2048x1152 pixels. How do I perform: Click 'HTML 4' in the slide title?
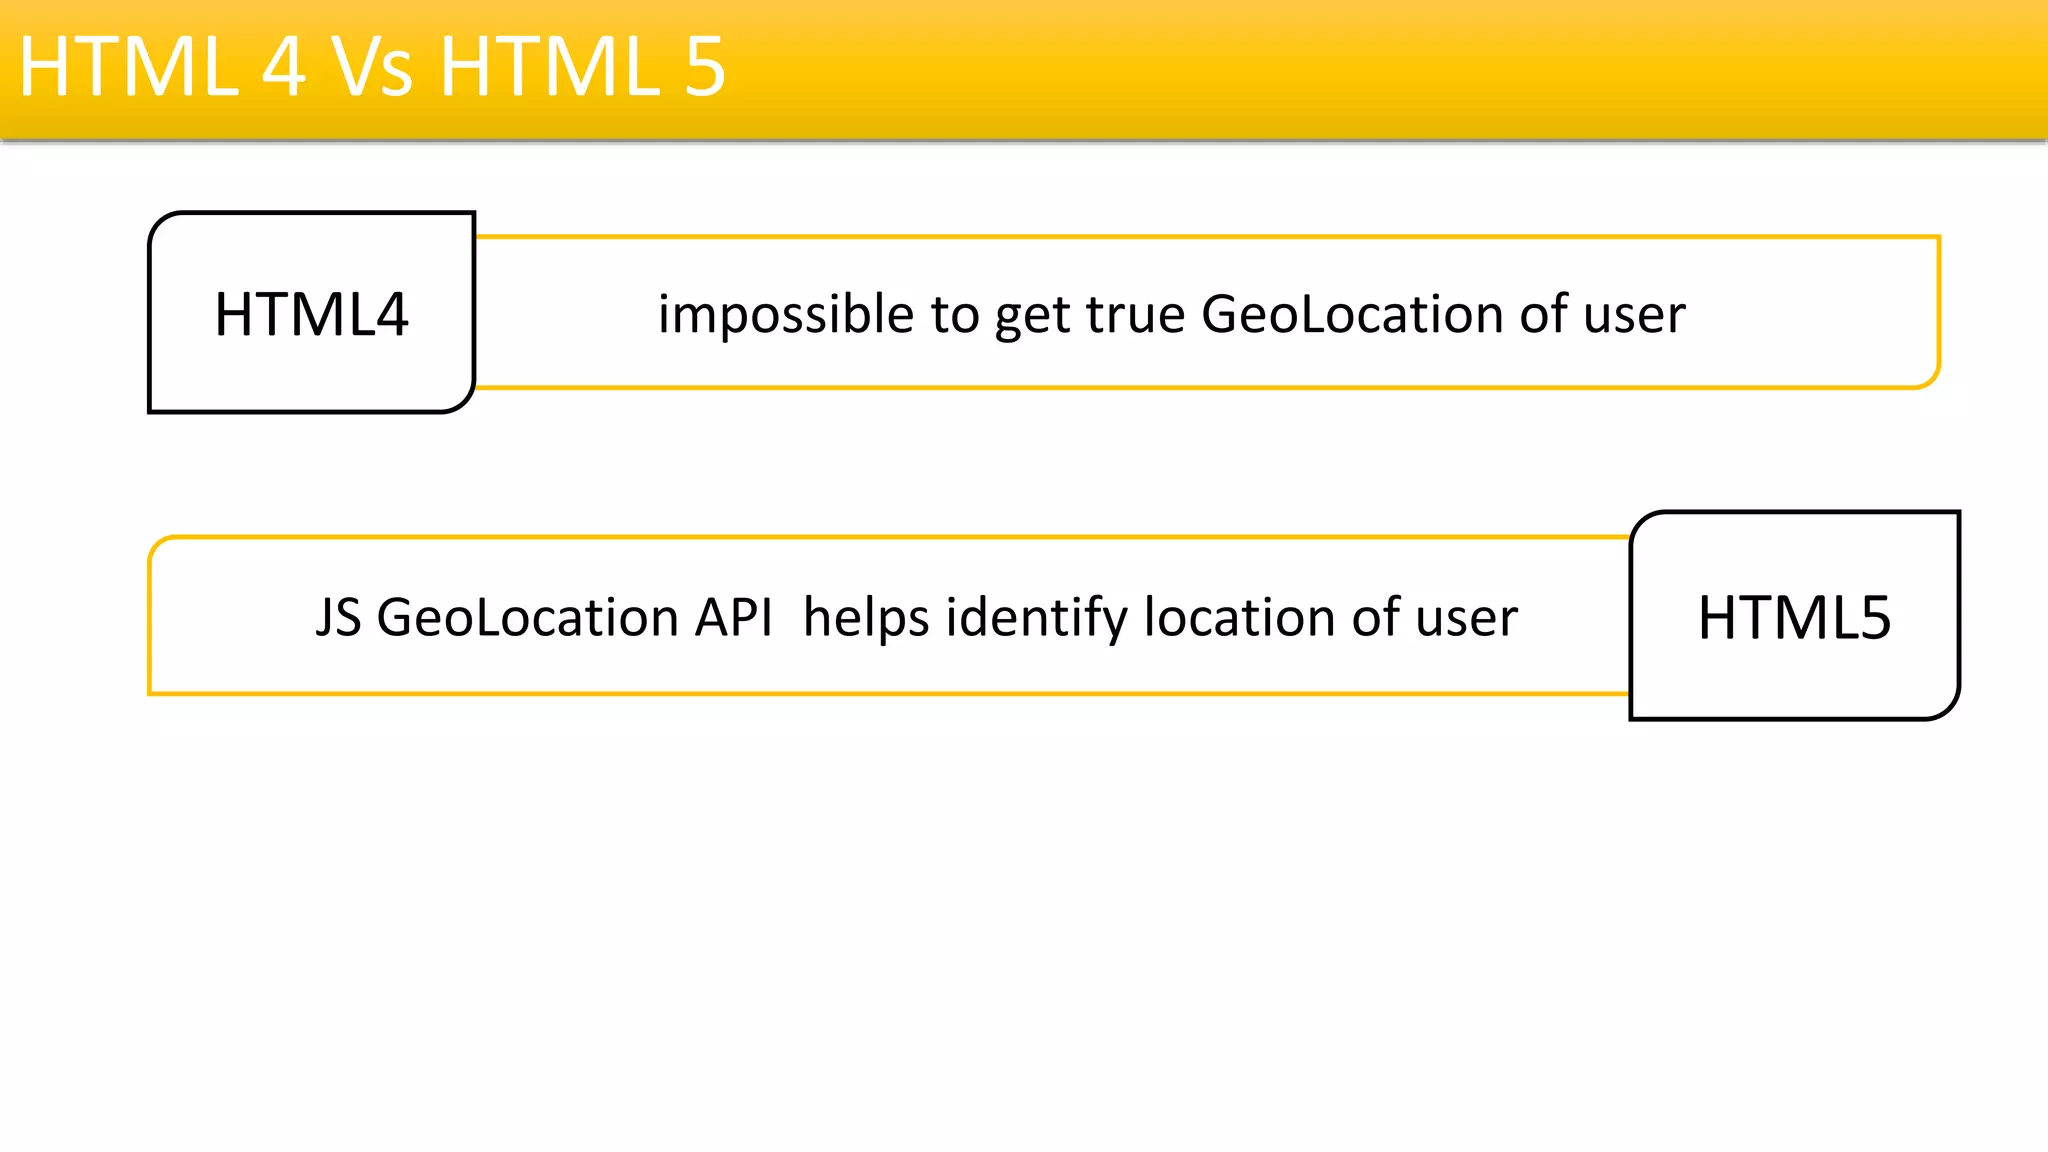click(x=162, y=67)
